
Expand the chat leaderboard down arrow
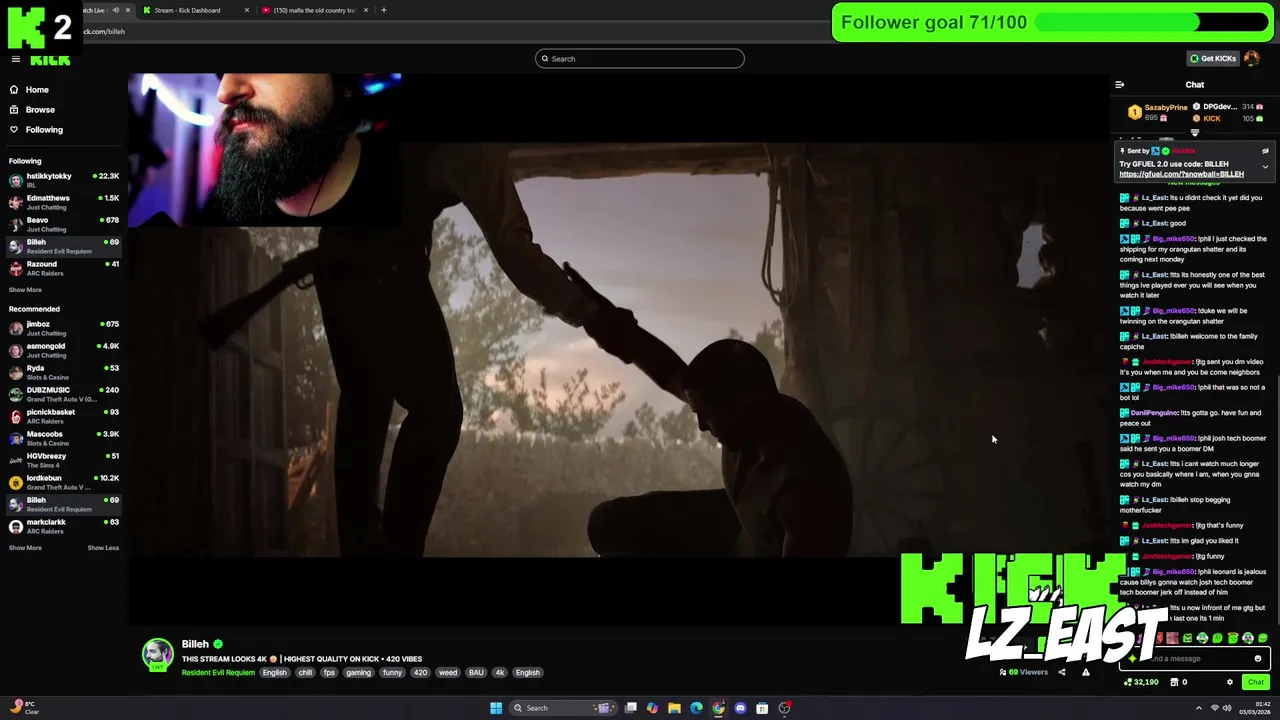[x=1195, y=133]
